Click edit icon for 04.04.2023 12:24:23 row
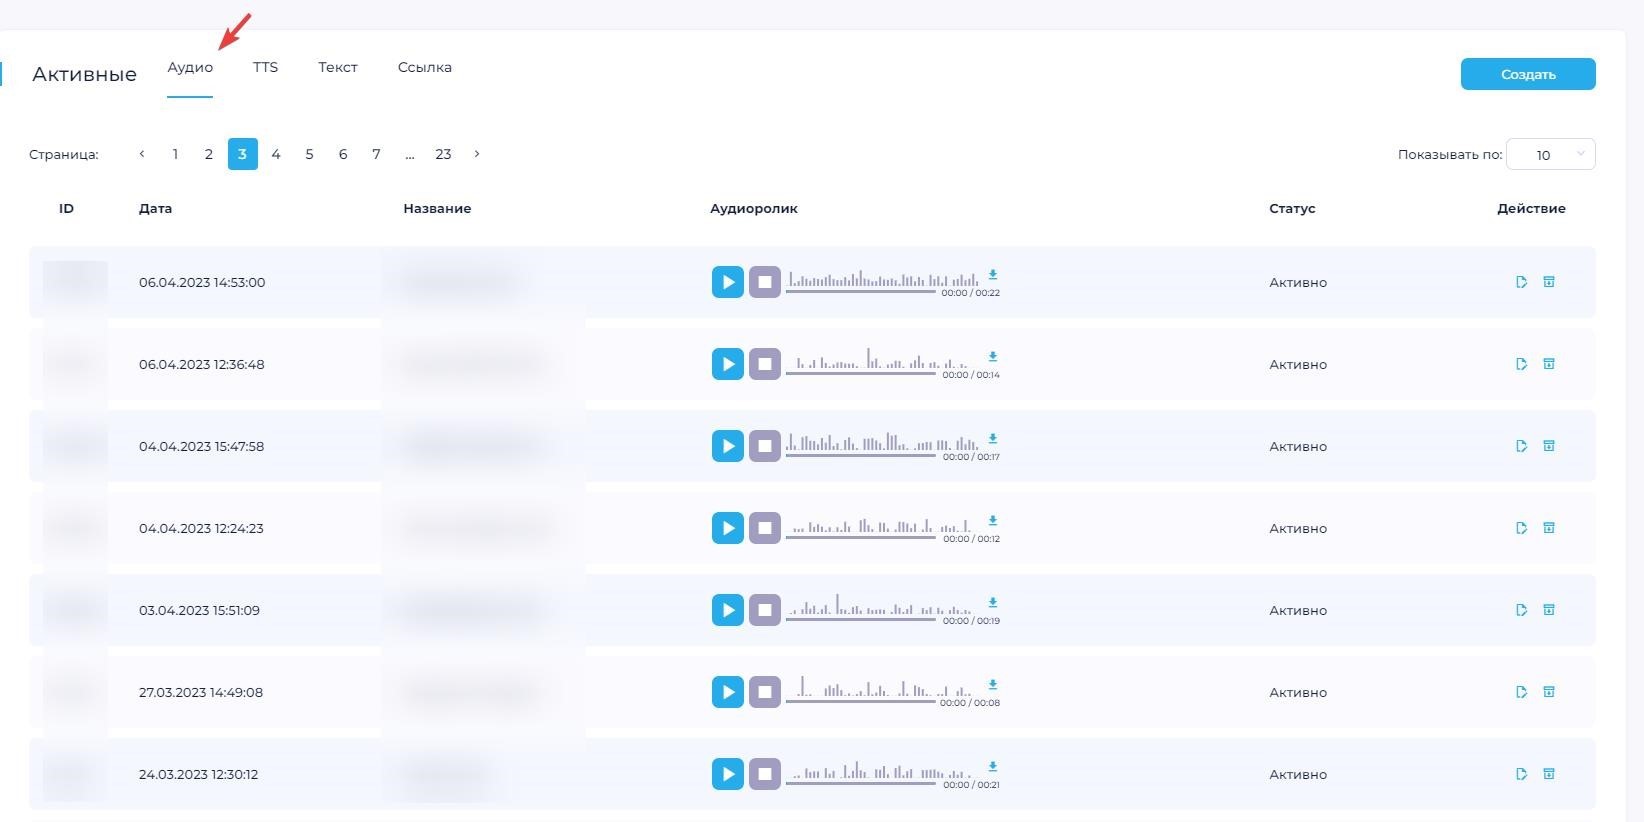 [1521, 528]
